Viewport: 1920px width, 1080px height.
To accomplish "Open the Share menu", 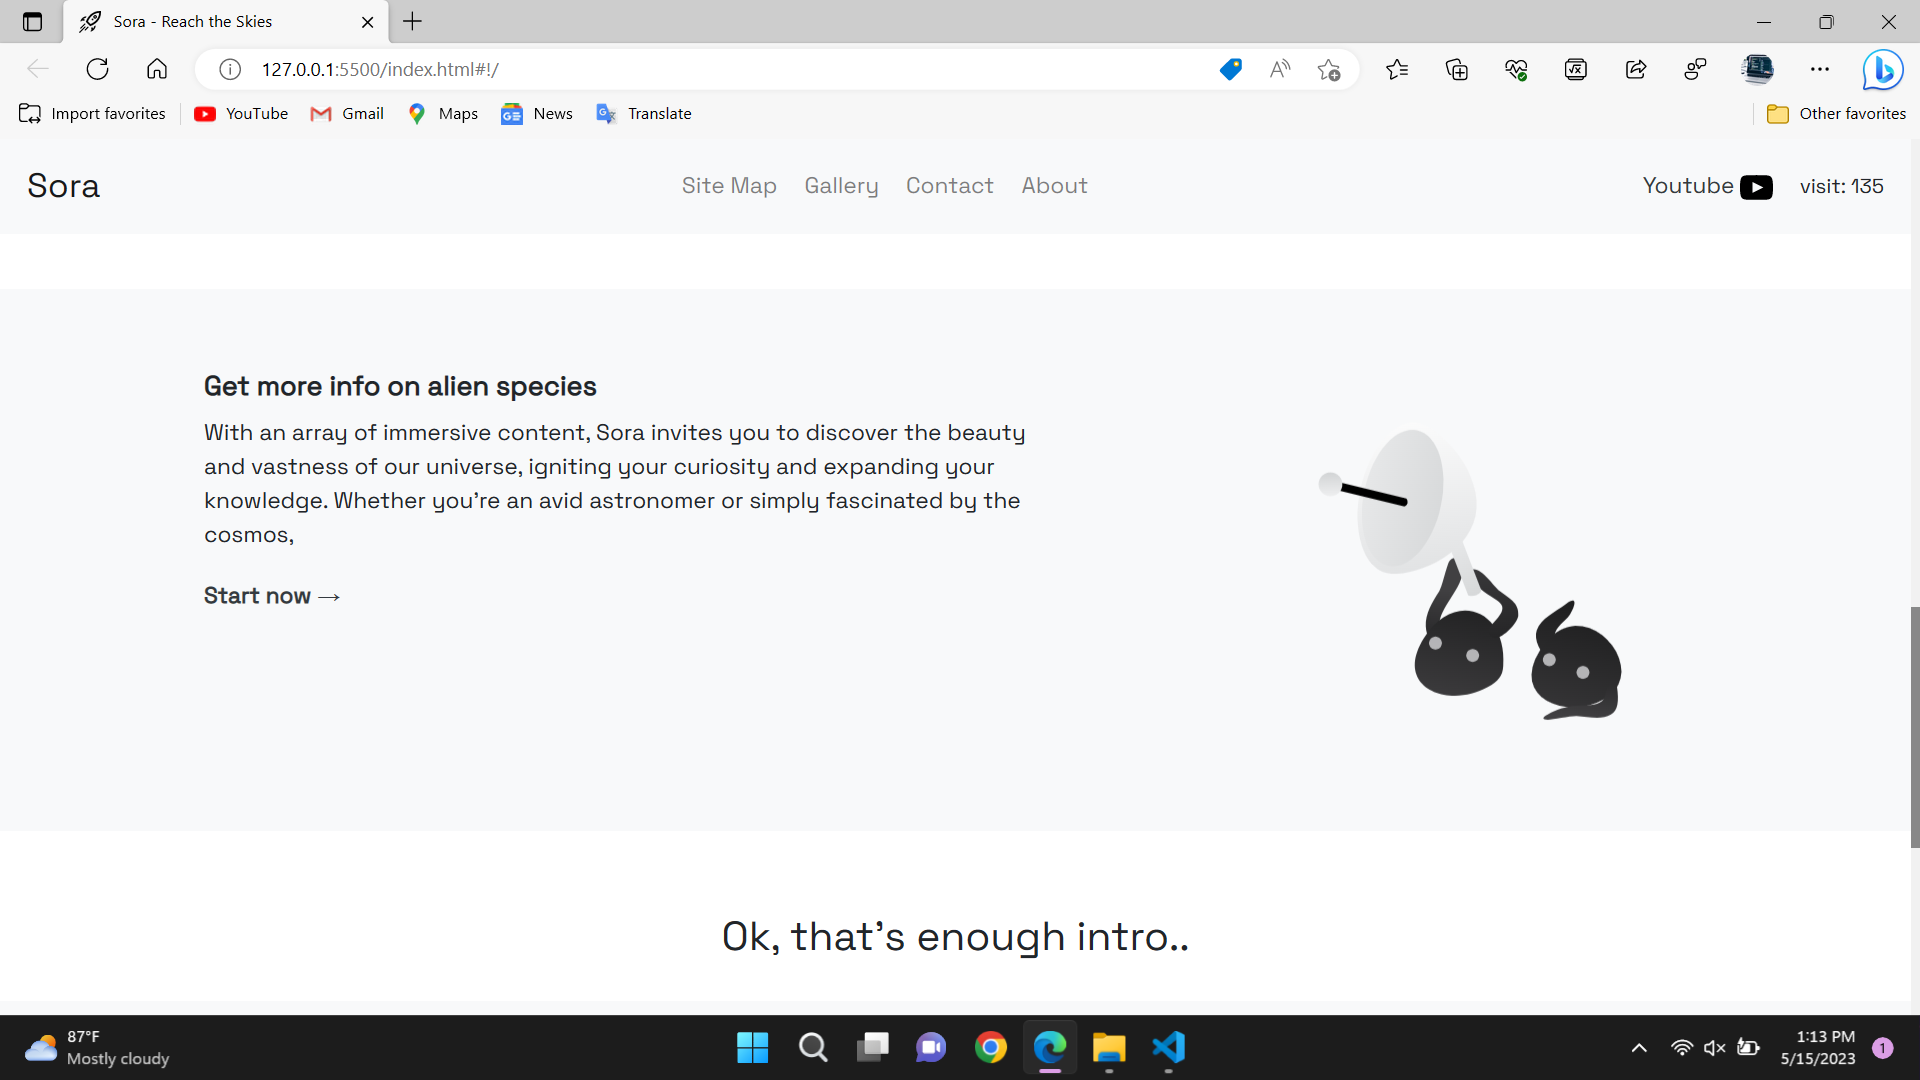I will (1636, 69).
